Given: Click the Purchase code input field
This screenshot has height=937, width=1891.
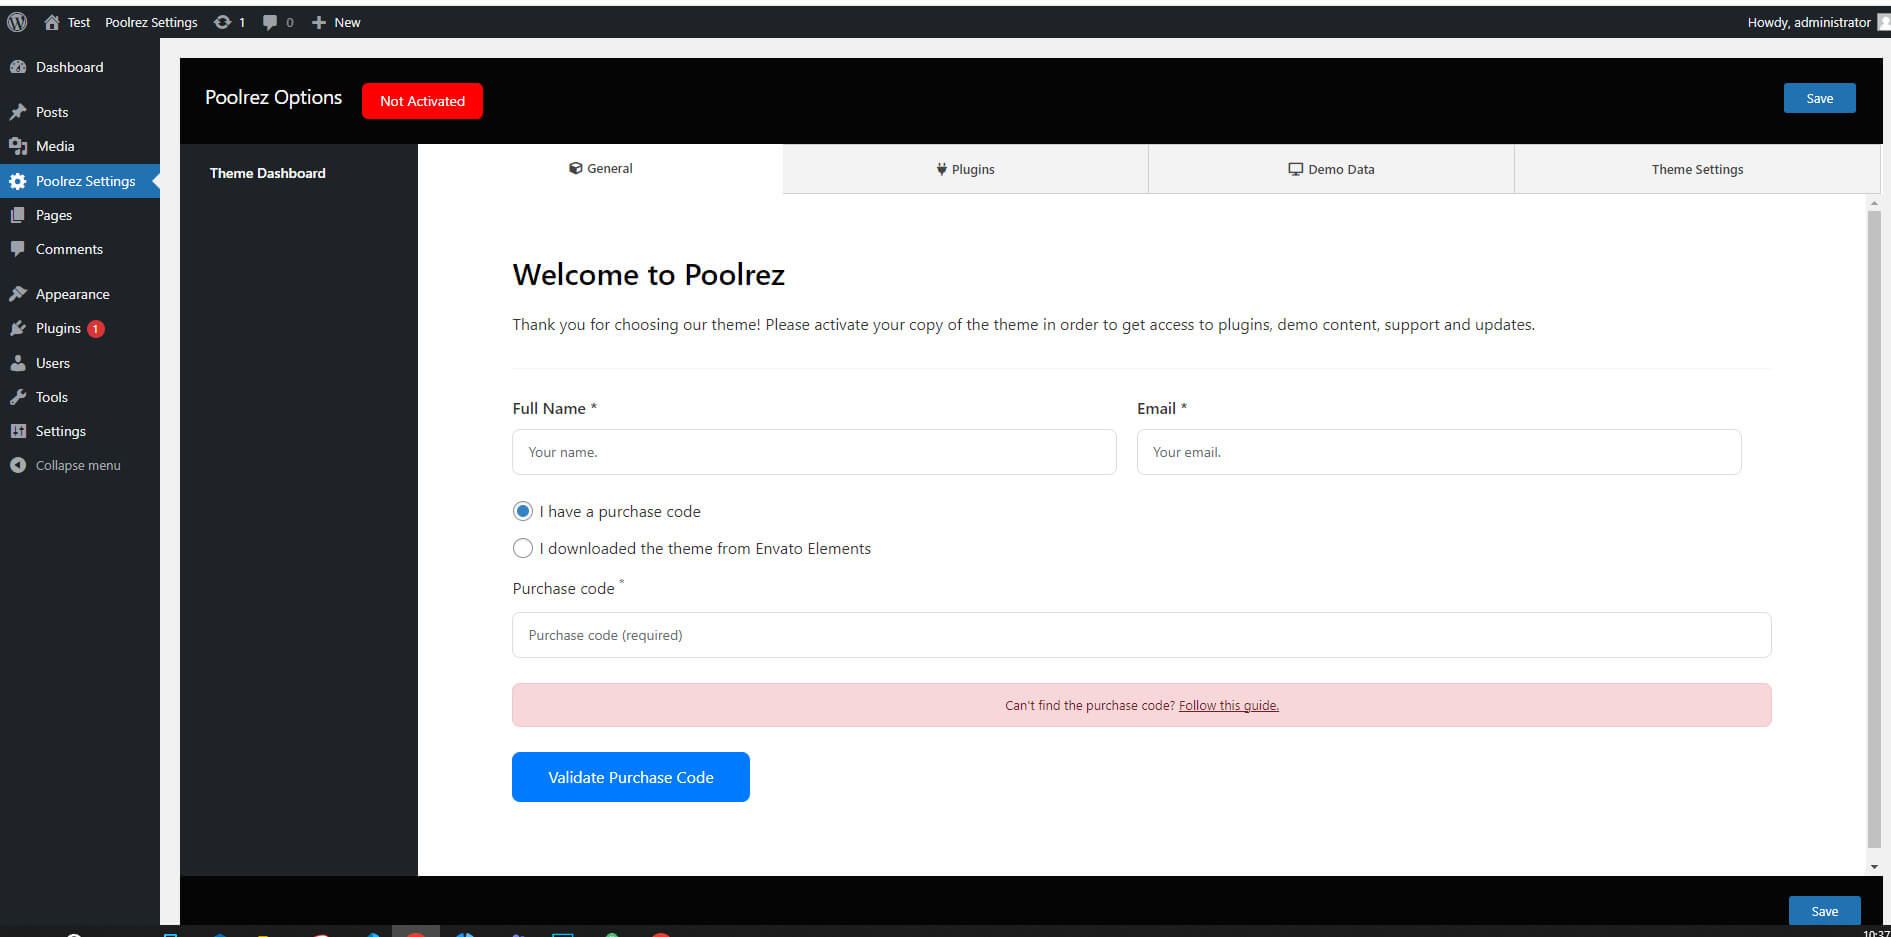Looking at the screenshot, I should pyautogui.click(x=1141, y=635).
